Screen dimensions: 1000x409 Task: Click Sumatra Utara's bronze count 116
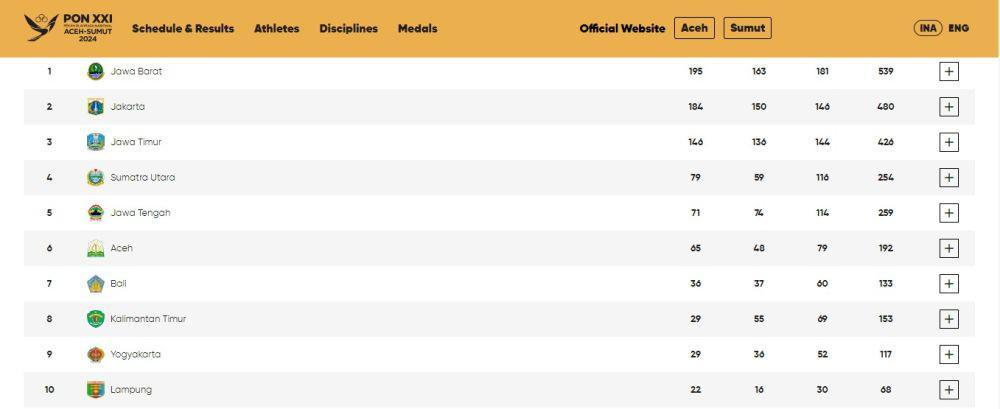[x=822, y=177]
